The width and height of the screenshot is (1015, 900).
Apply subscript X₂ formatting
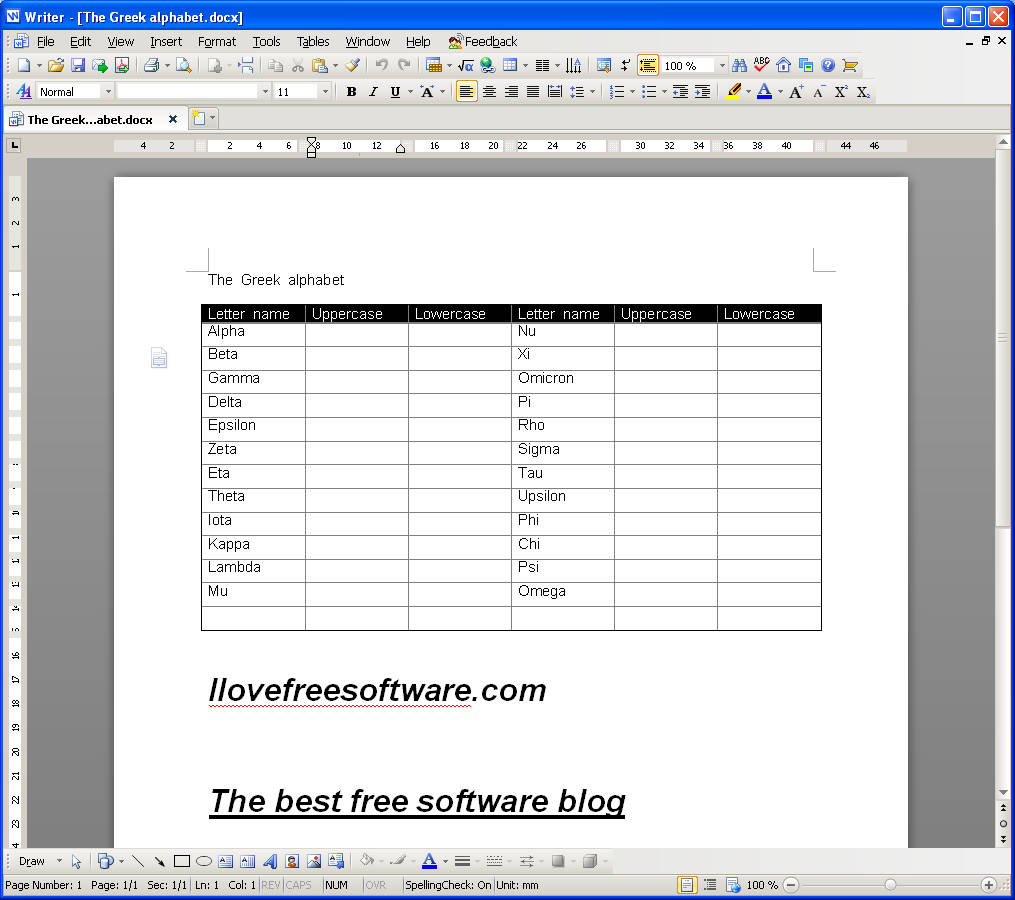point(863,92)
